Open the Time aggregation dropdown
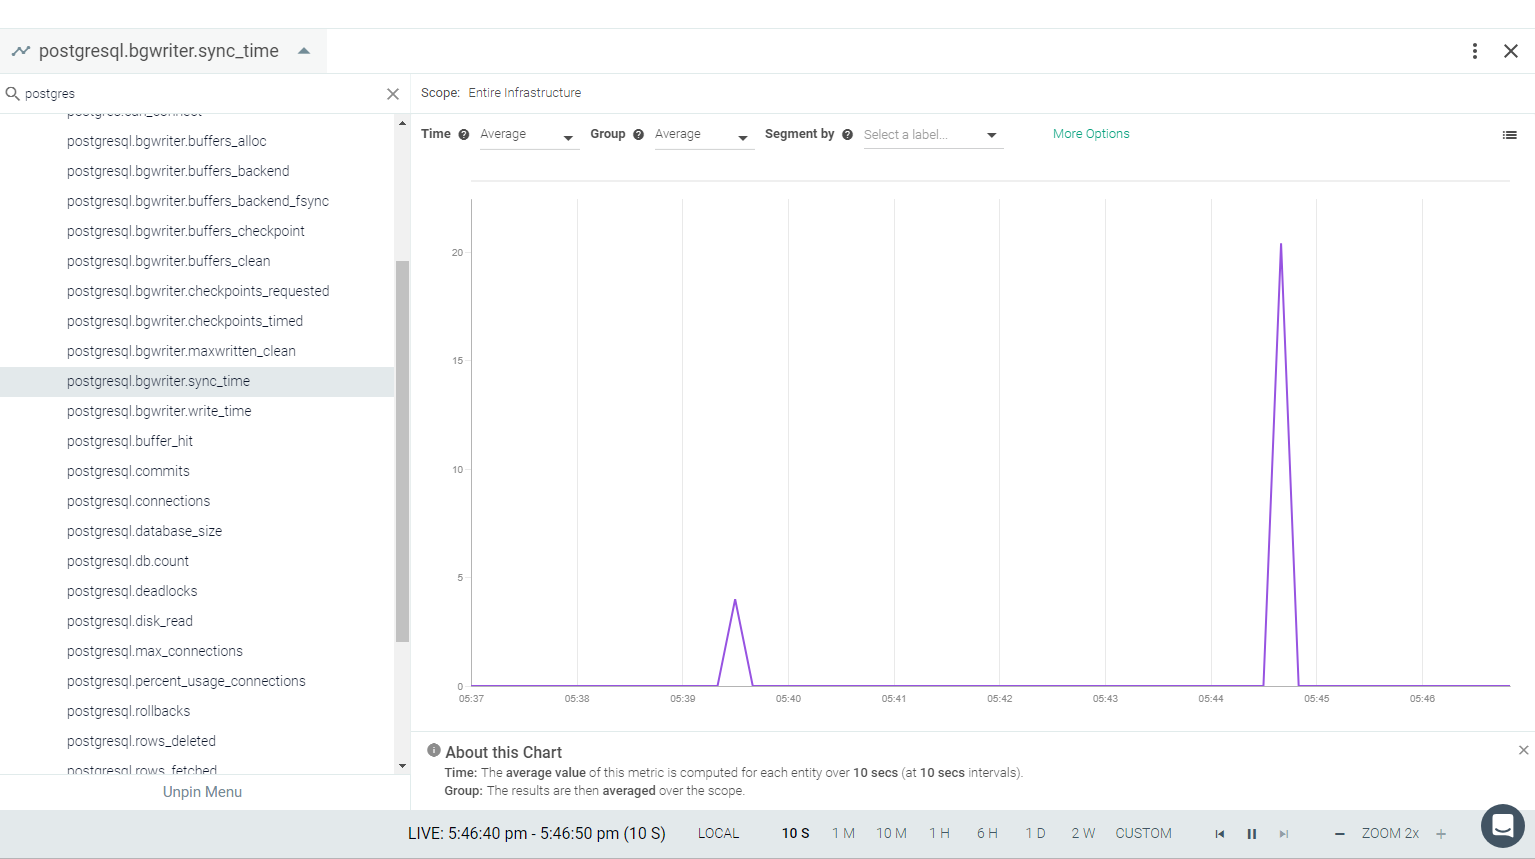Image resolution: width=1535 pixels, height=859 pixels. pyautogui.click(x=528, y=135)
